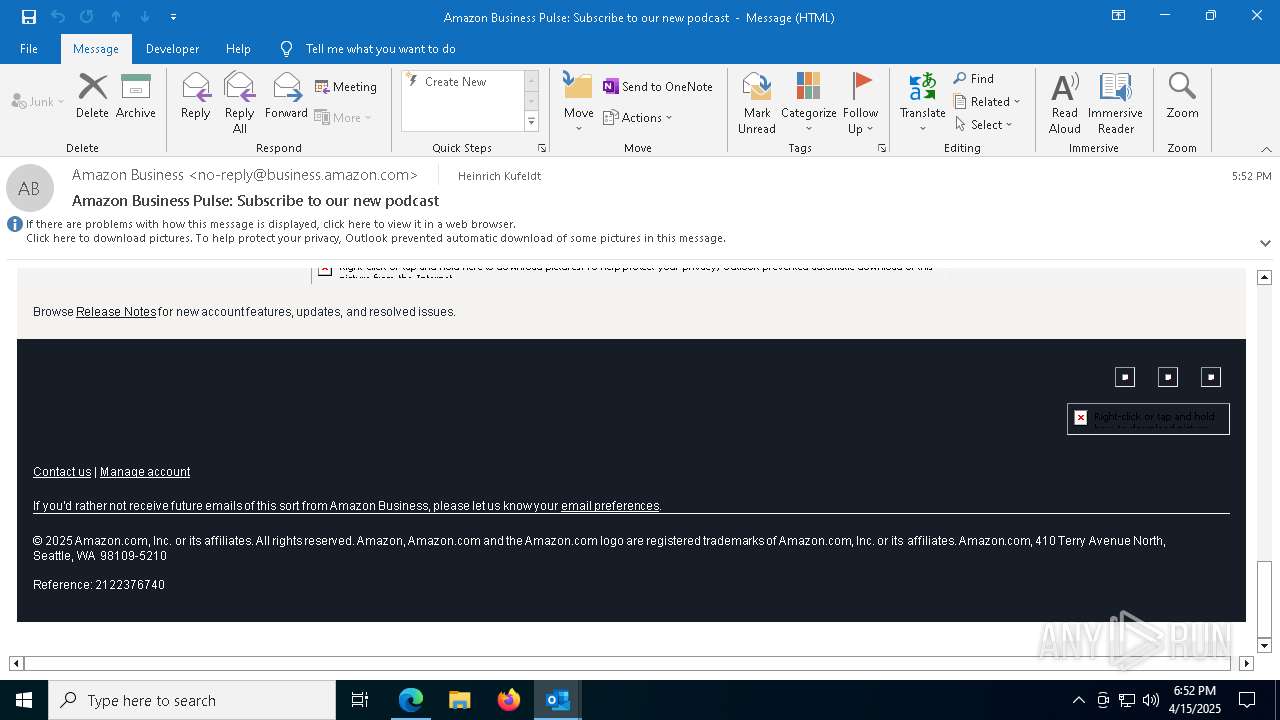The width and height of the screenshot is (1280, 720).
Task: Open the Release Notes link
Action: pos(116,312)
